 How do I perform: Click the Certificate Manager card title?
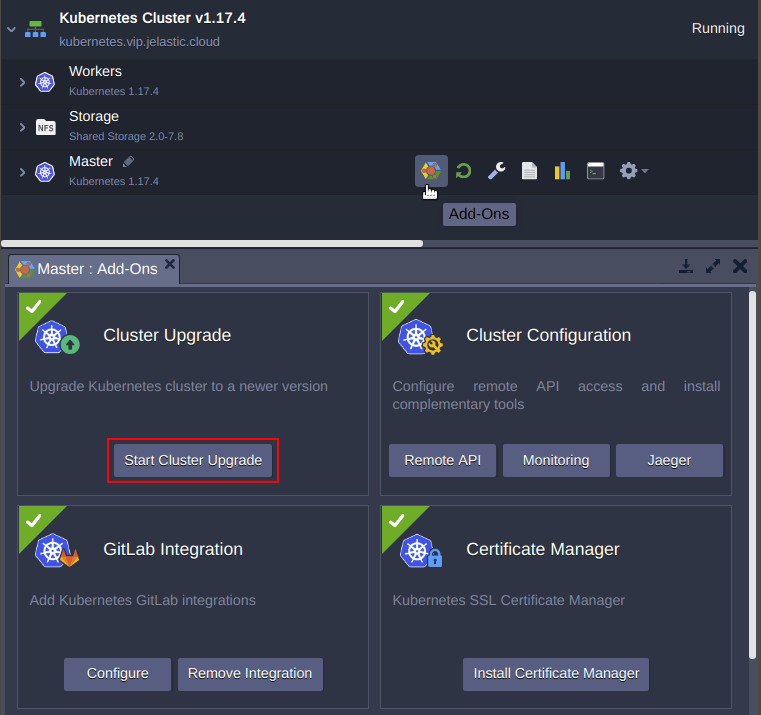(x=543, y=549)
